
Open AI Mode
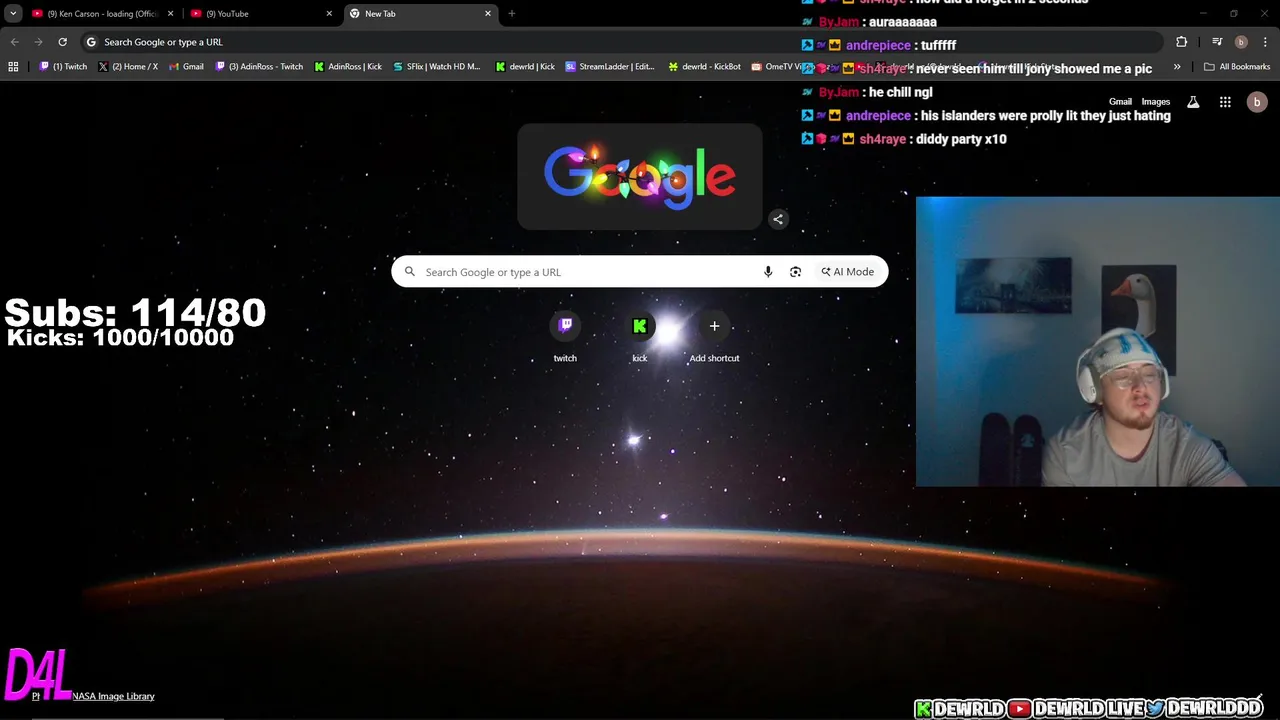pyautogui.click(x=848, y=272)
